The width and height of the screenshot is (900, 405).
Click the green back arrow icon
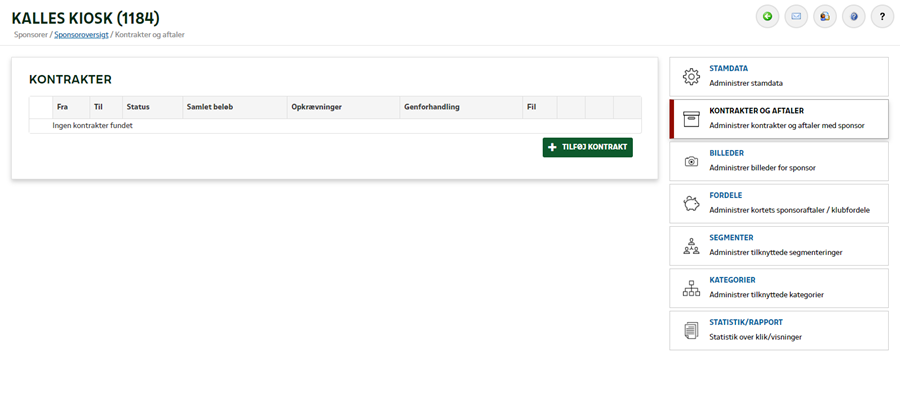click(767, 16)
